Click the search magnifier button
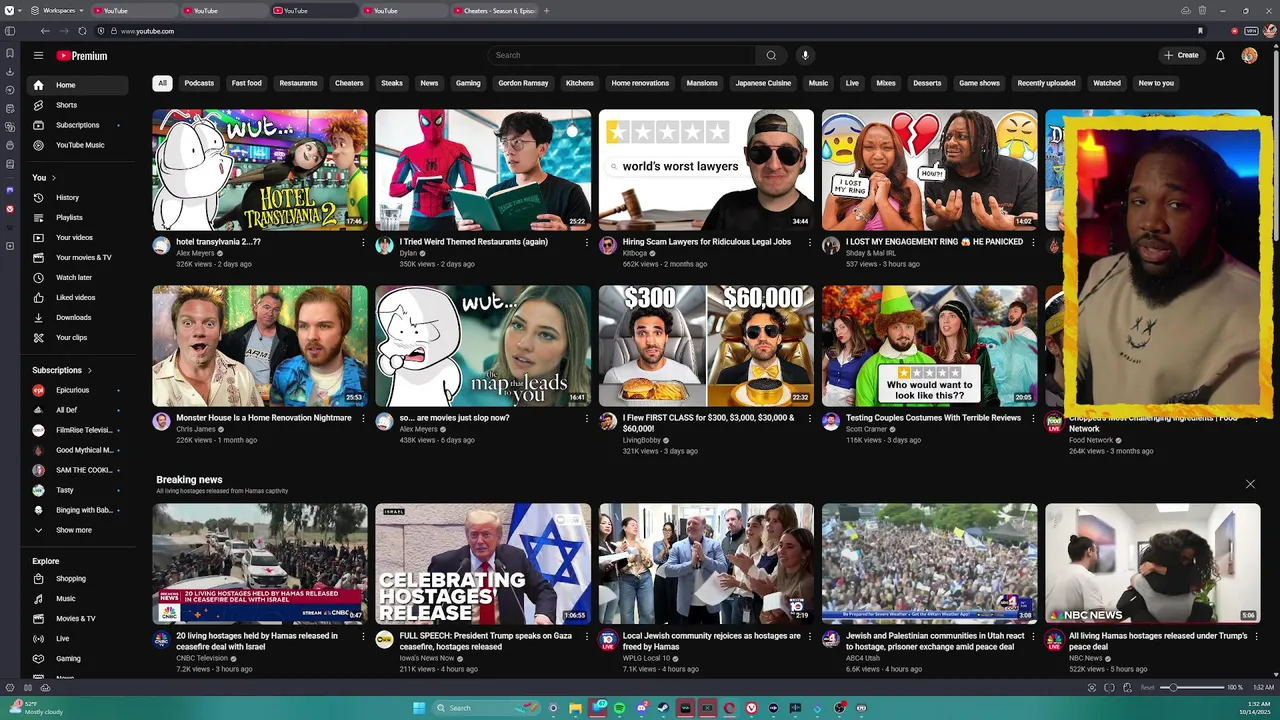Viewport: 1280px width, 720px height. point(771,55)
